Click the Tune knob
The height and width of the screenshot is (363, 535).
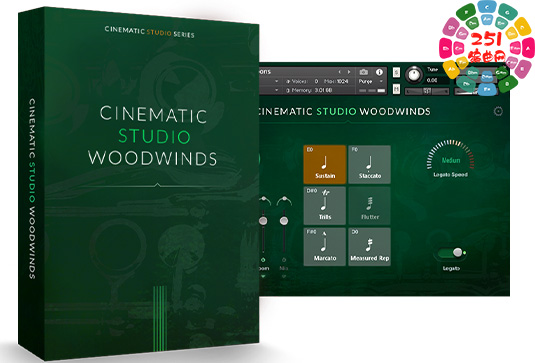coord(414,74)
